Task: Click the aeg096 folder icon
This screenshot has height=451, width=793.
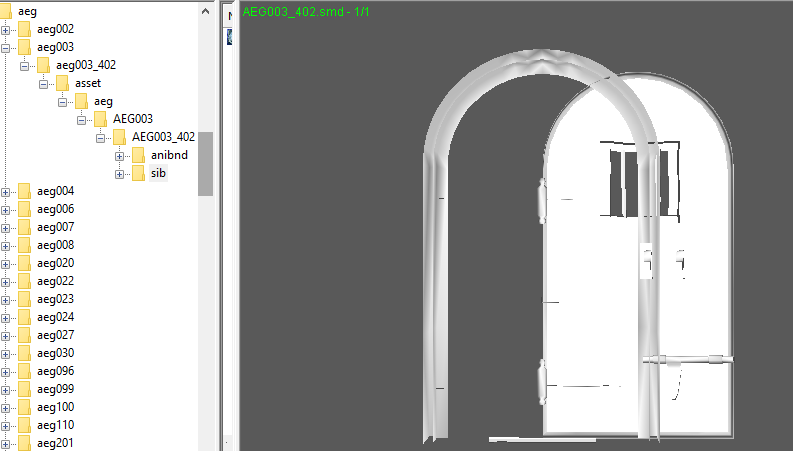Action: pos(24,372)
